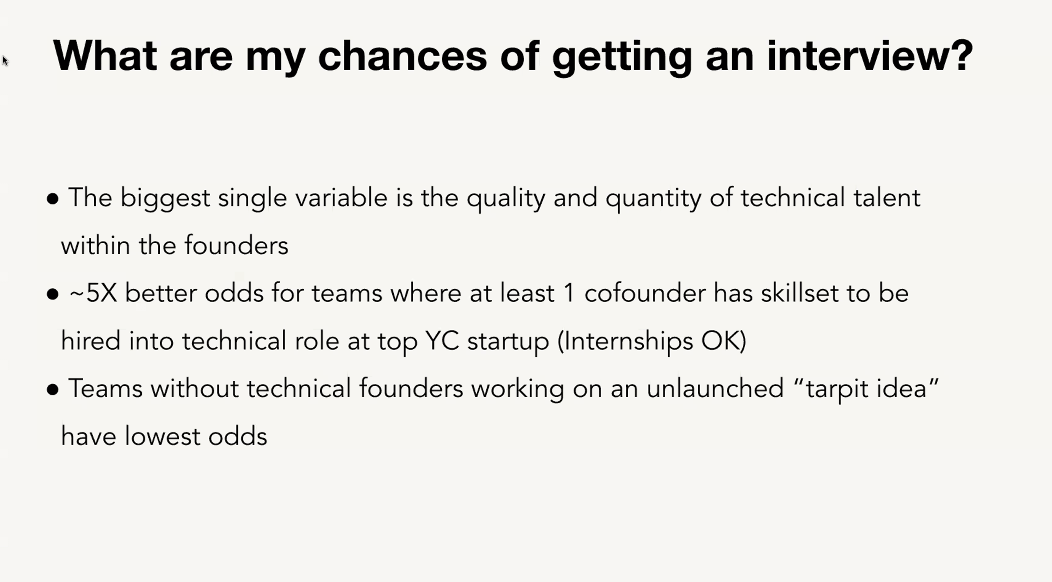Click the phrase "within the founders"
This screenshot has height=582, width=1052.
point(174,246)
